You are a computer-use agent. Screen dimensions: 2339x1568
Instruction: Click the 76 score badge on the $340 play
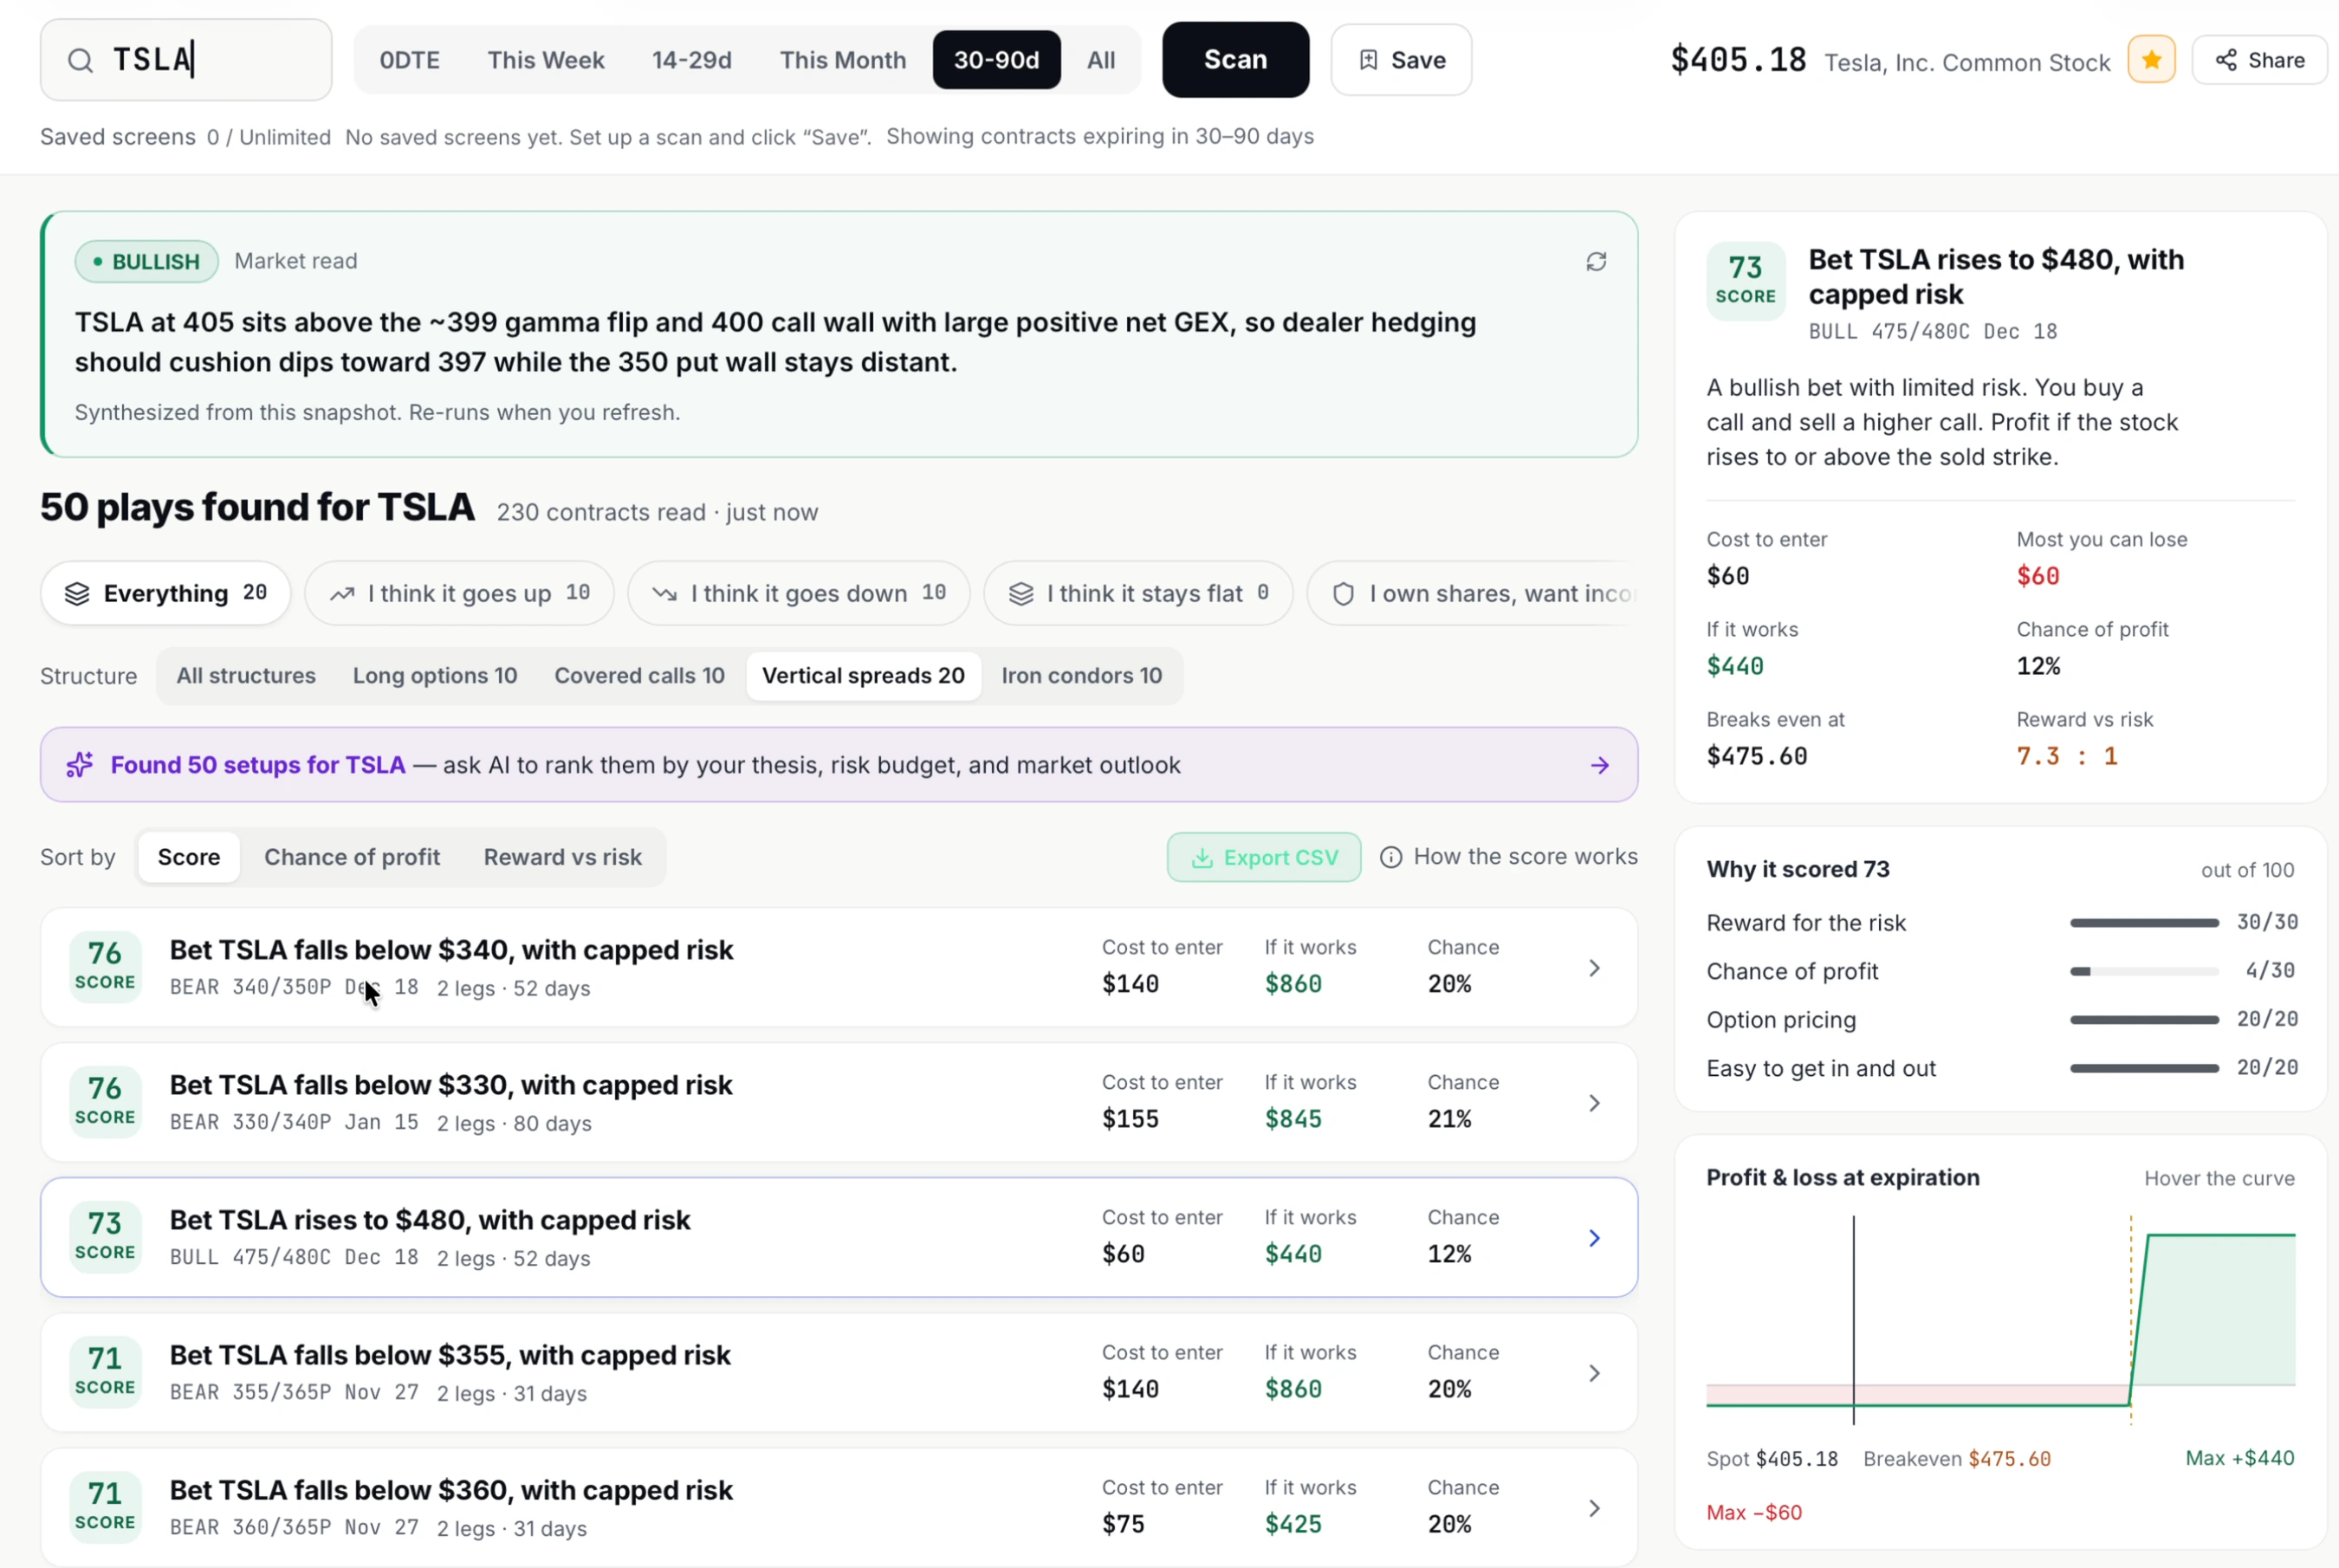point(105,966)
